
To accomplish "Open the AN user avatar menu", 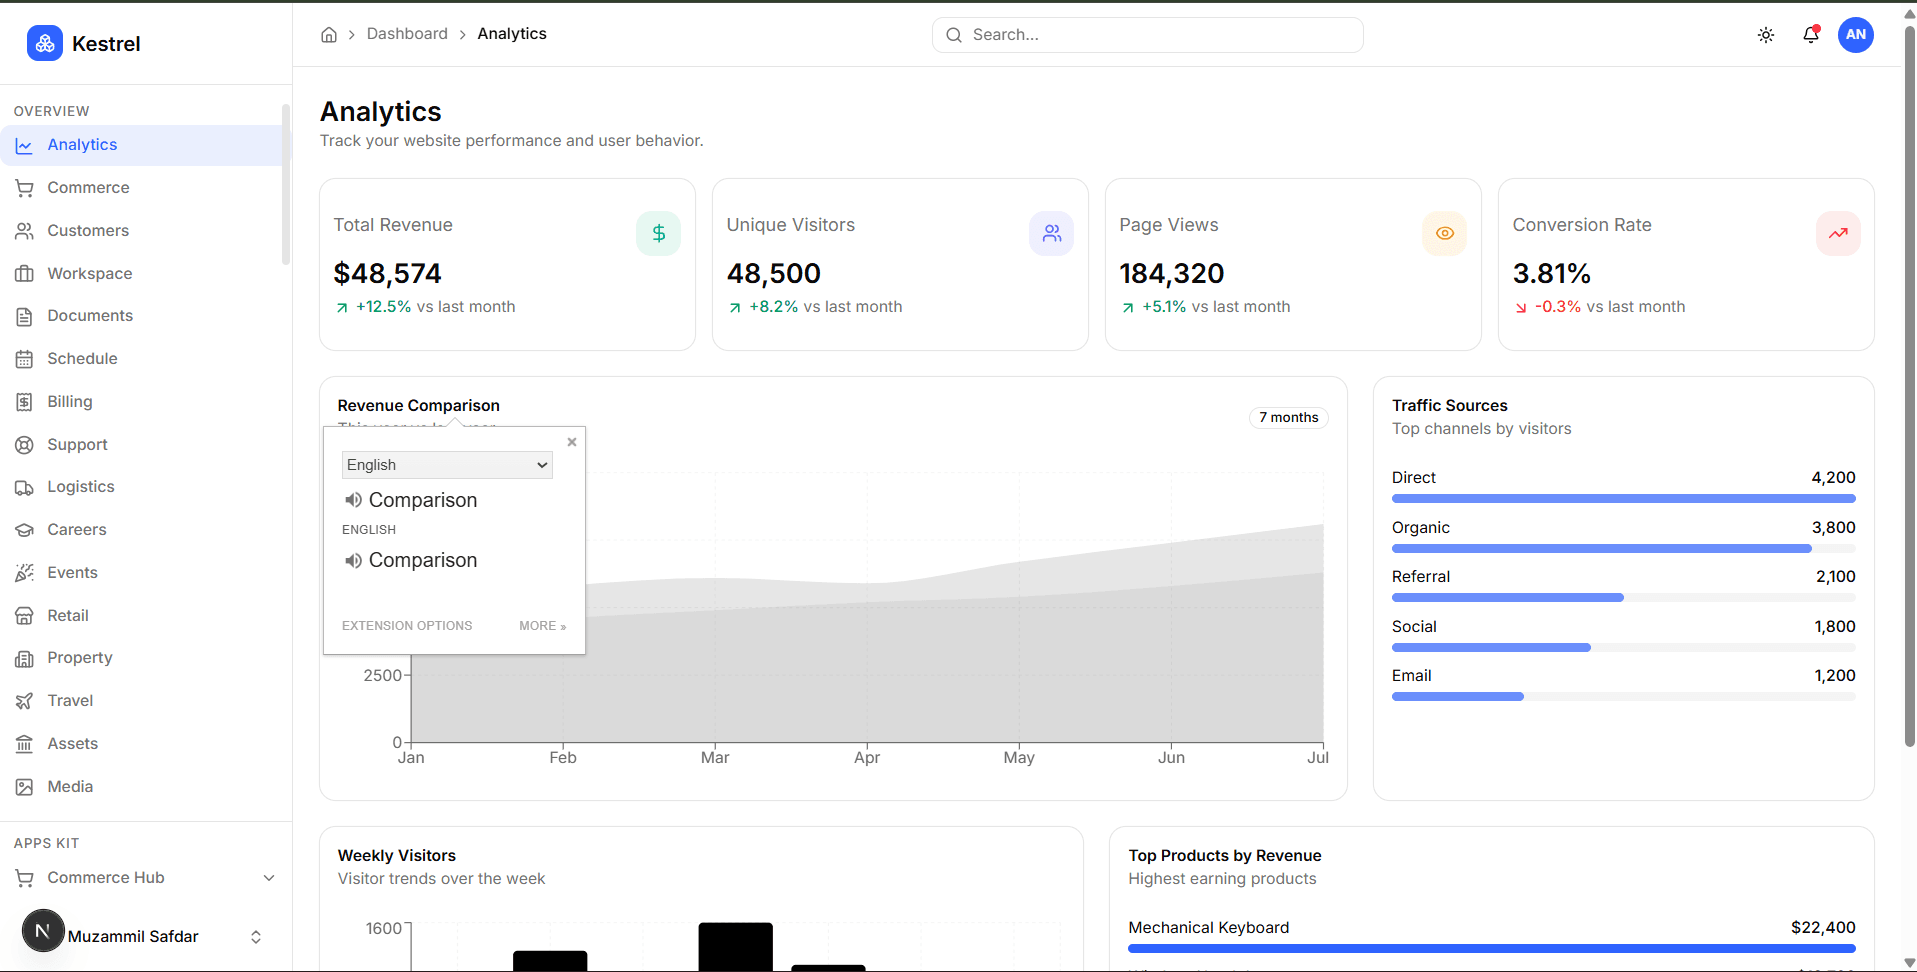I will point(1856,35).
